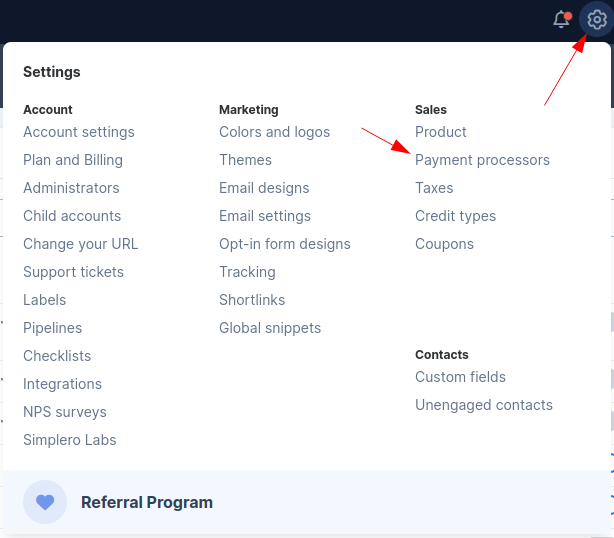The height and width of the screenshot is (538, 614).
Task: Select Unengaged contacts
Action: point(484,405)
